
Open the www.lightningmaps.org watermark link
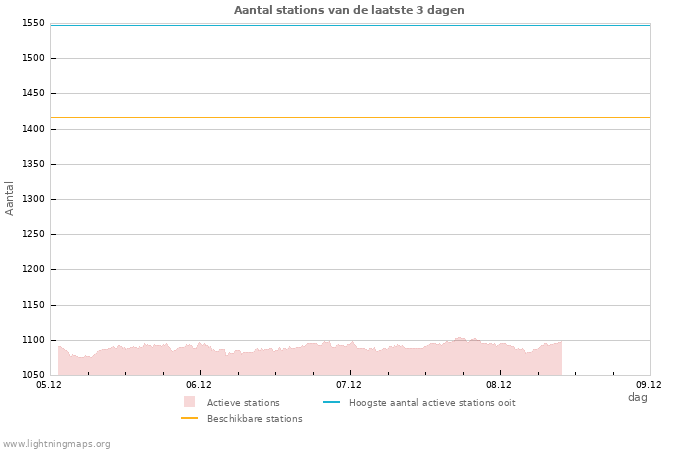[57, 444]
